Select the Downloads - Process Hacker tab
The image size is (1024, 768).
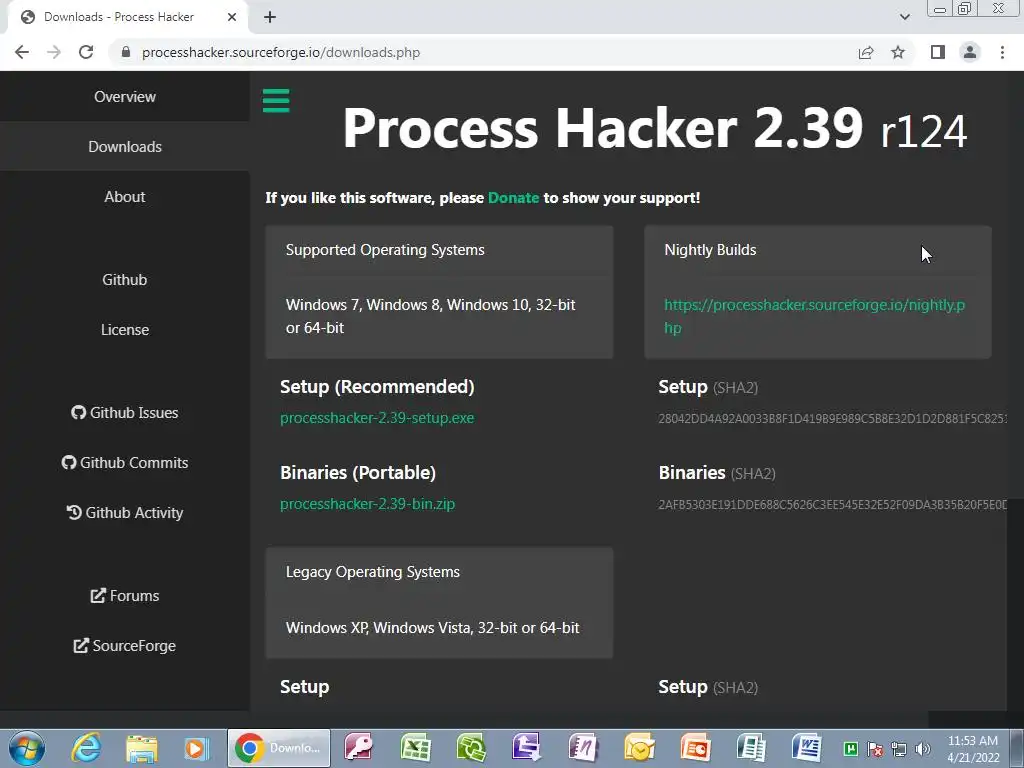[x=127, y=17]
